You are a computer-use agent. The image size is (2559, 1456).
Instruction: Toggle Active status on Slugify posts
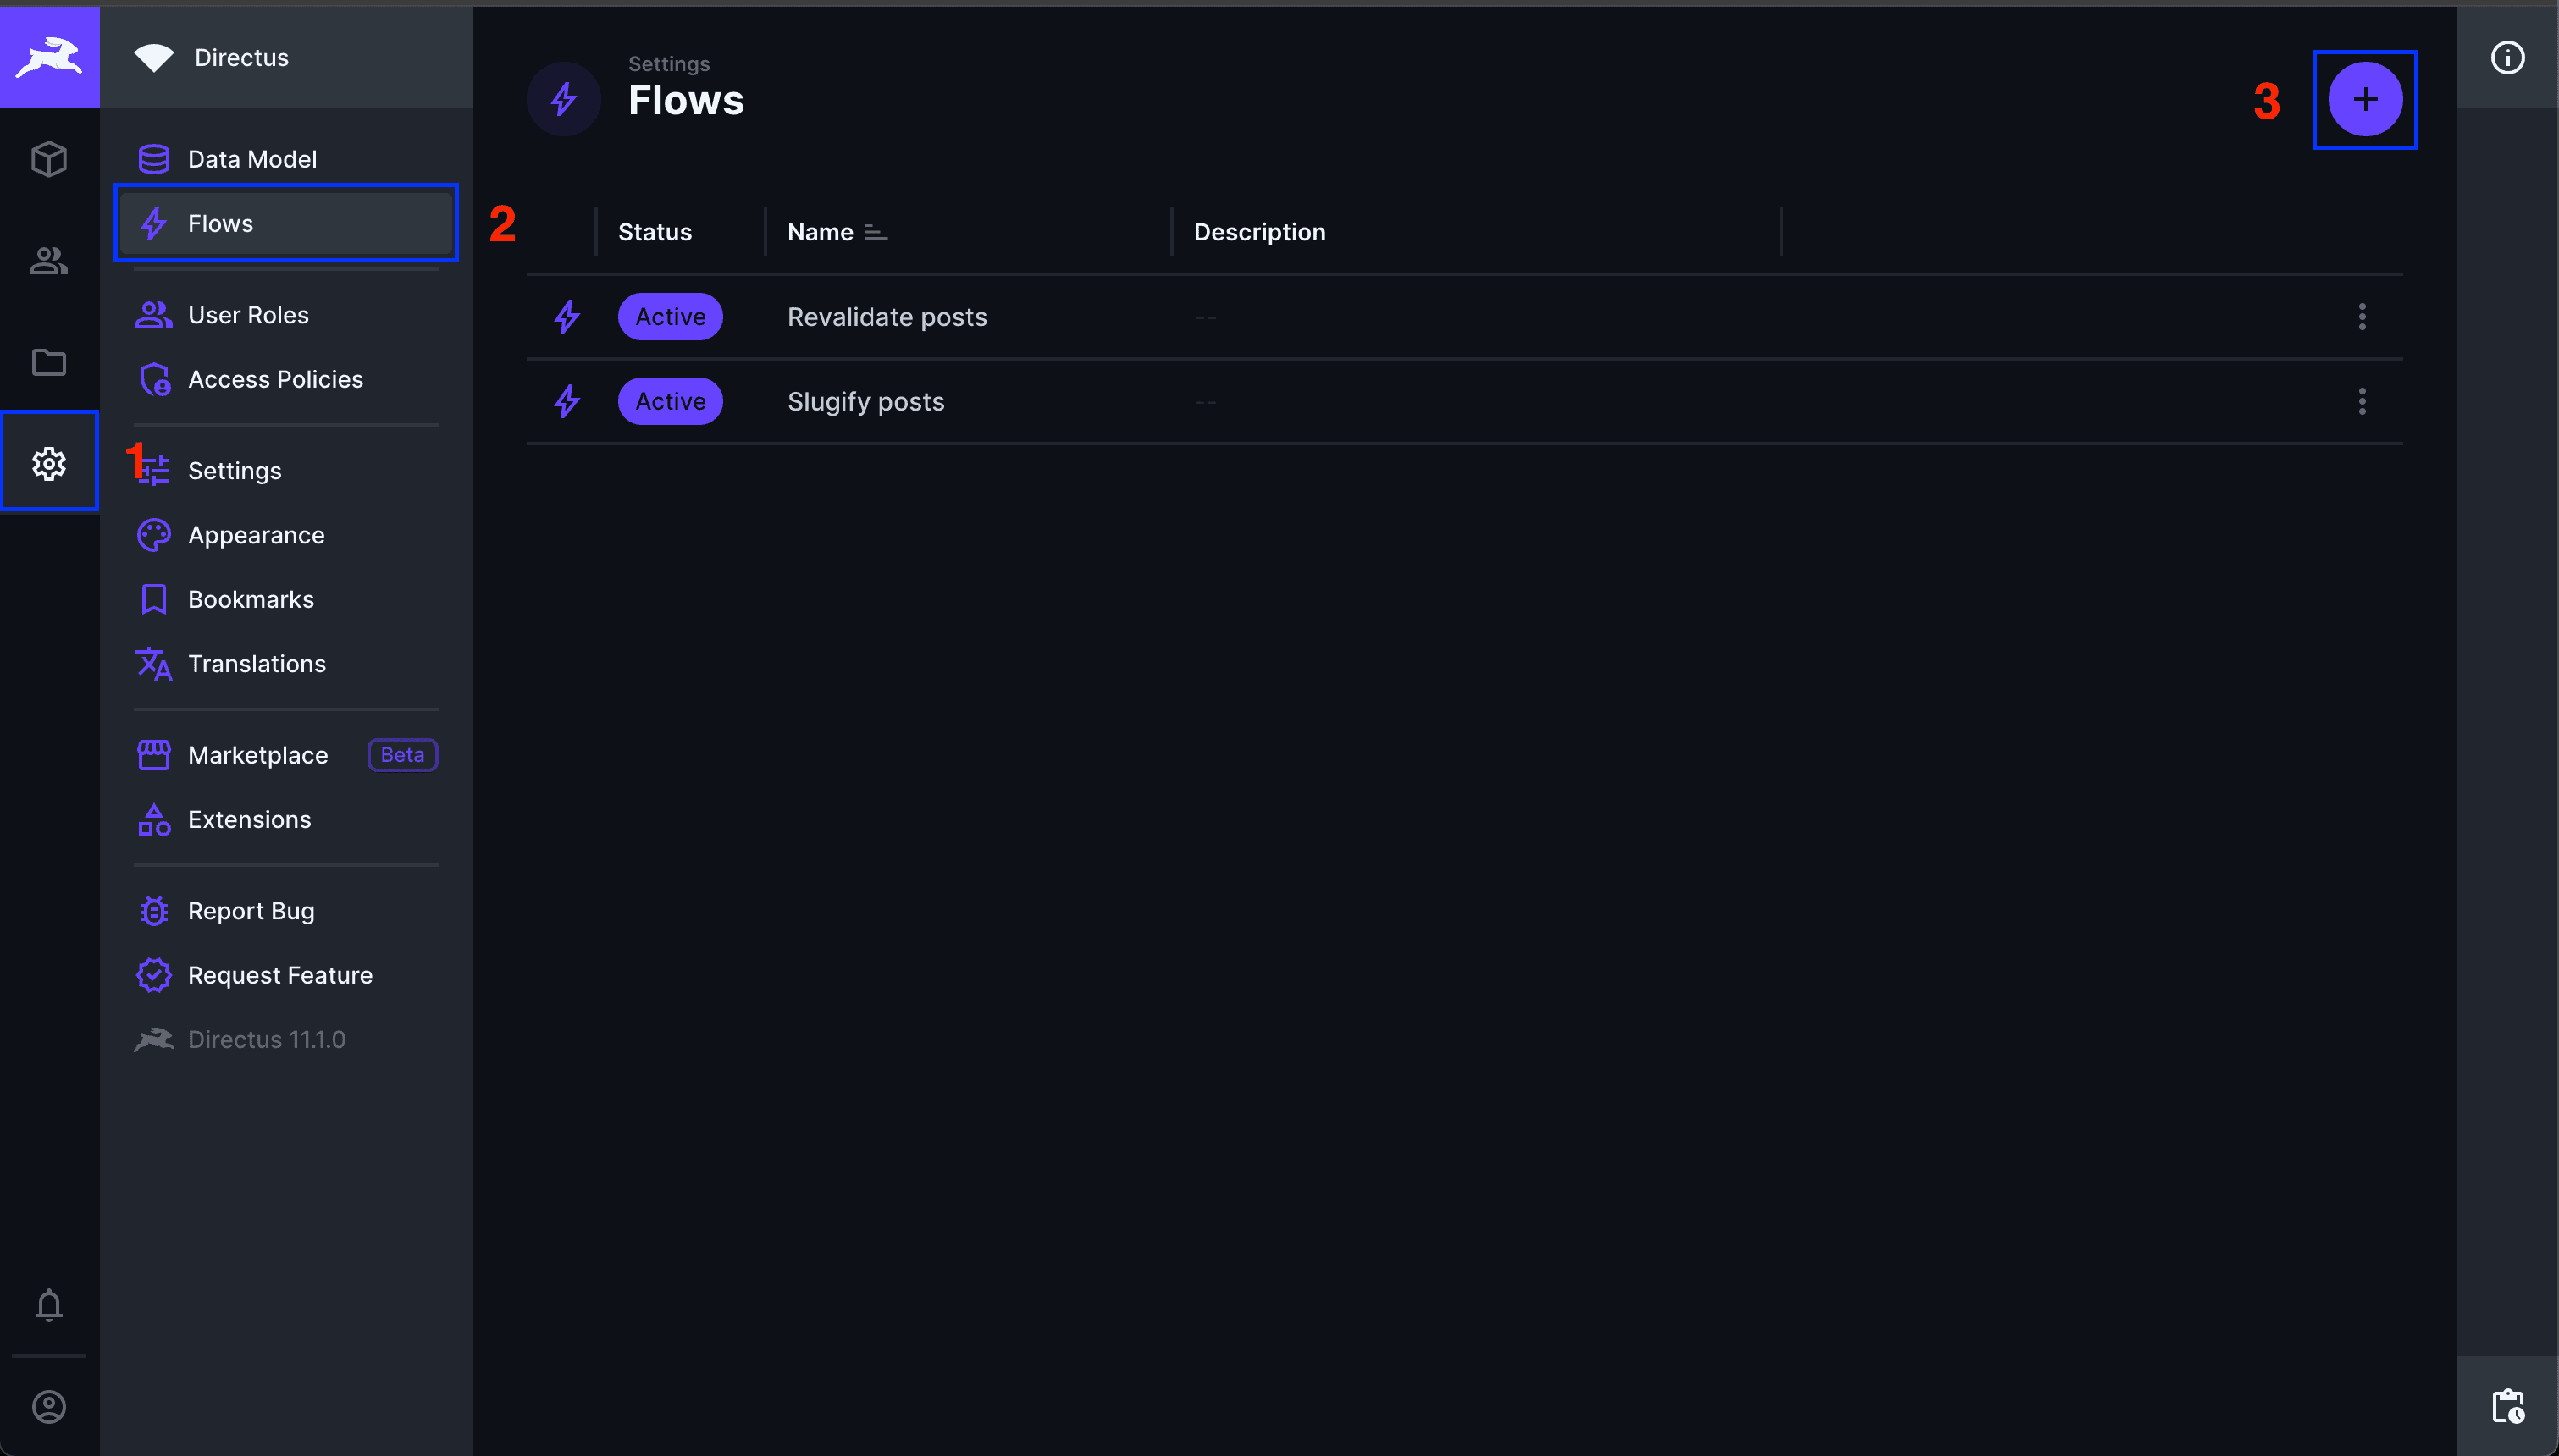click(x=672, y=400)
